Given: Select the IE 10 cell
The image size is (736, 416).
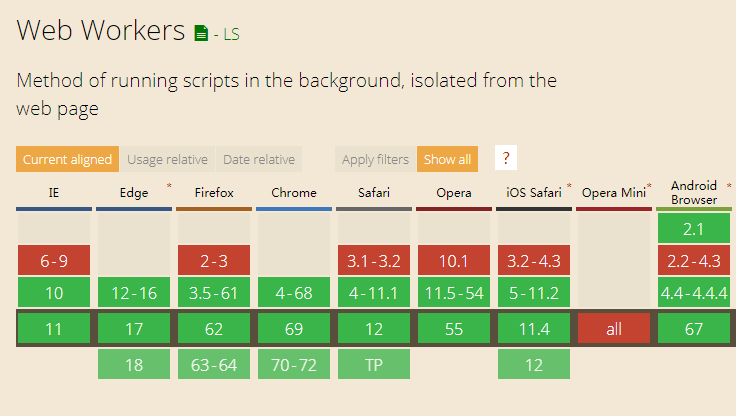Looking at the screenshot, I should [x=54, y=292].
